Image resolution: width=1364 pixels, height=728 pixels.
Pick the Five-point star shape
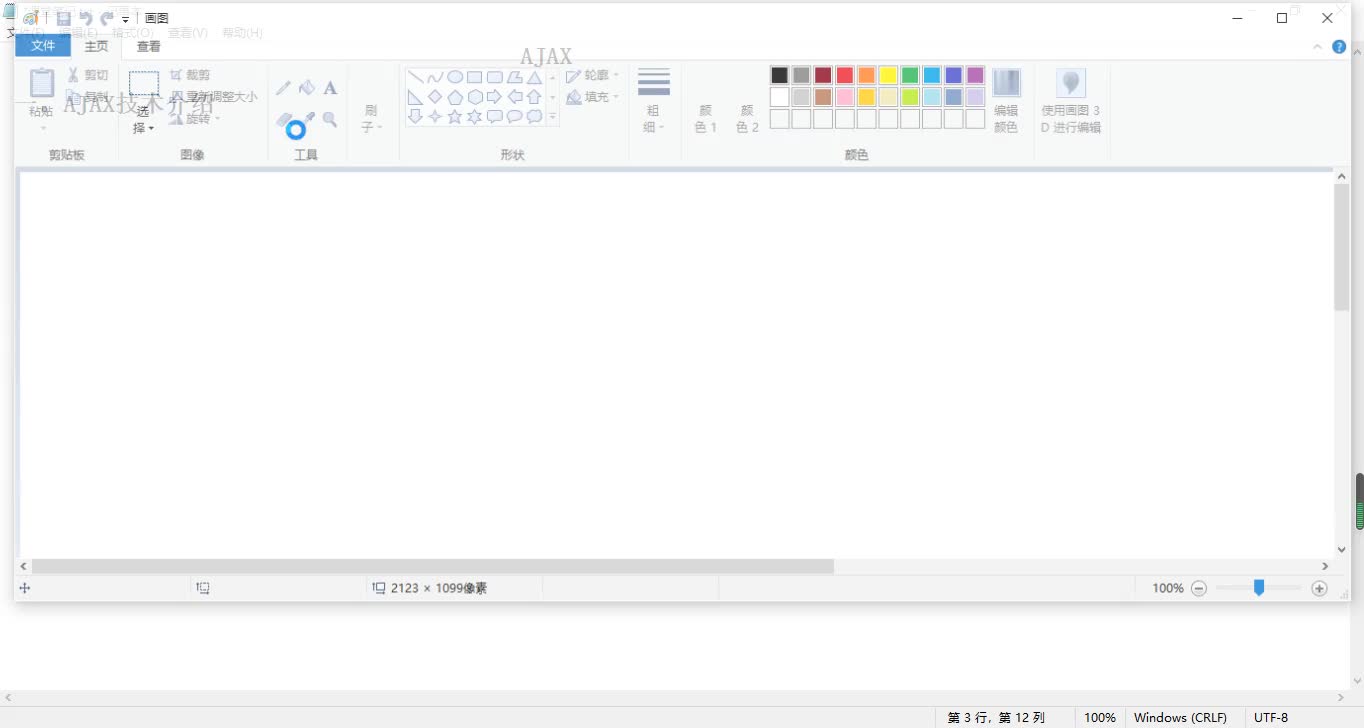[x=455, y=117]
